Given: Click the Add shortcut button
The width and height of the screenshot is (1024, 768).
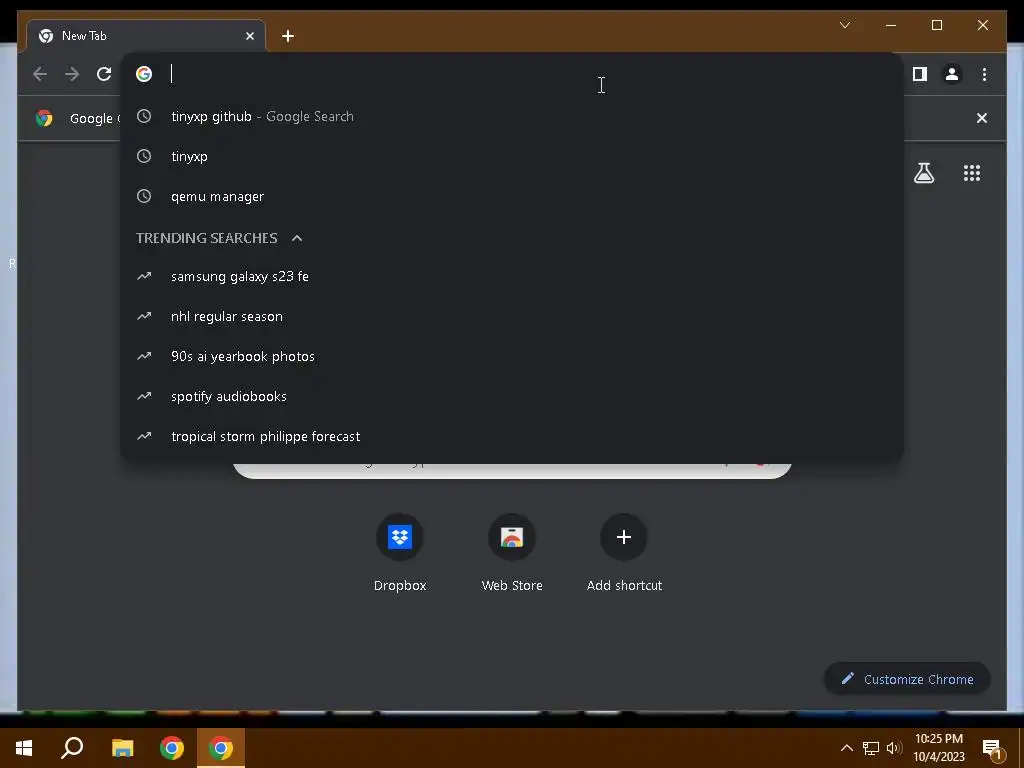Looking at the screenshot, I should (x=624, y=552).
